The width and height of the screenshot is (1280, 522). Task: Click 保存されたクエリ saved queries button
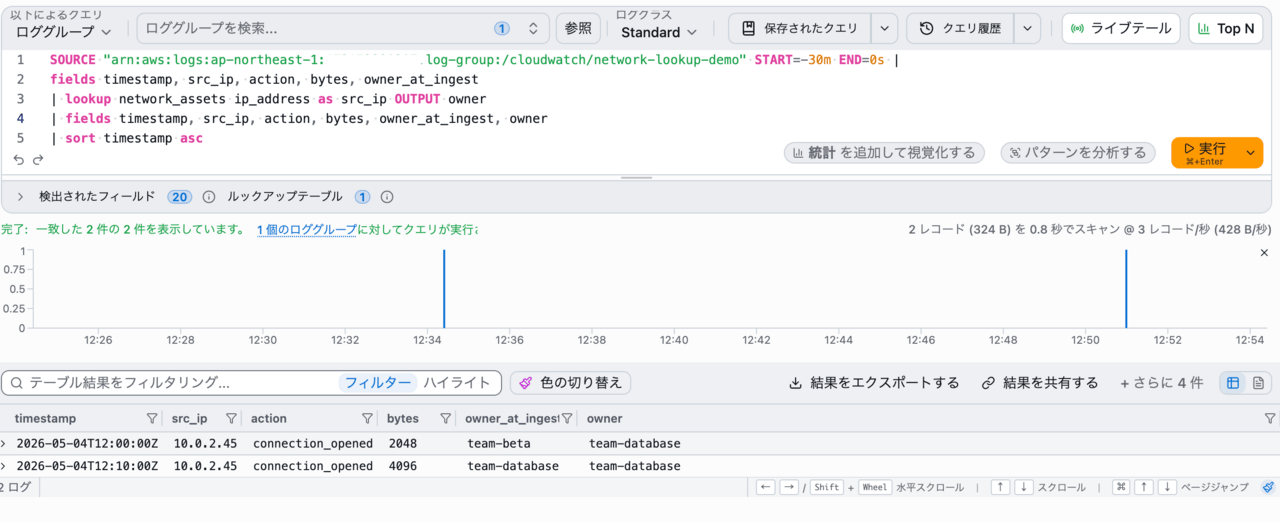(x=800, y=29)
